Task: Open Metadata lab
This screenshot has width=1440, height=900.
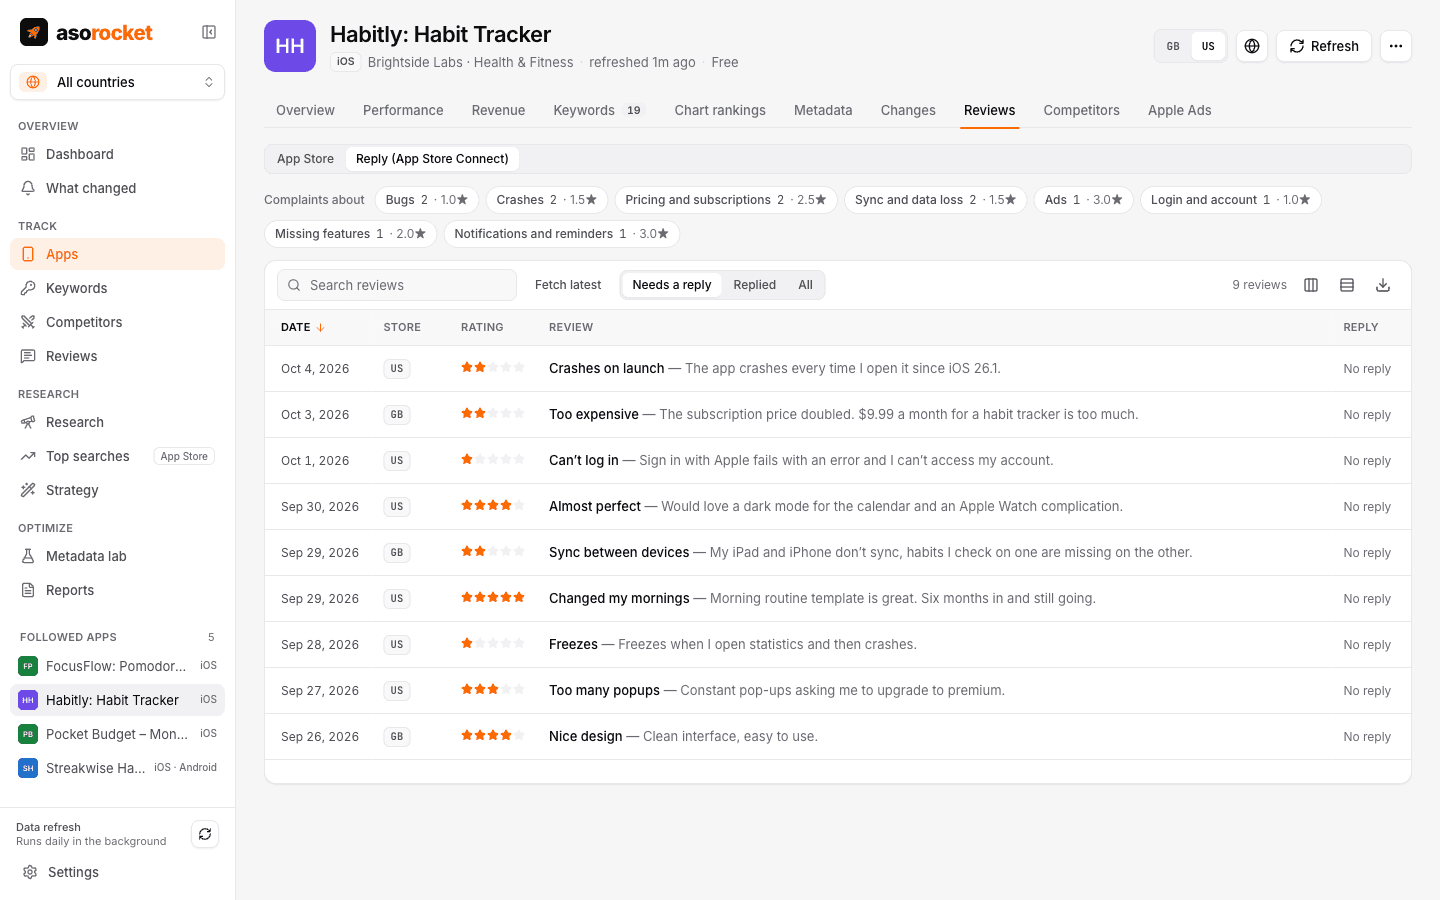Action: click(x=117, y=556)
